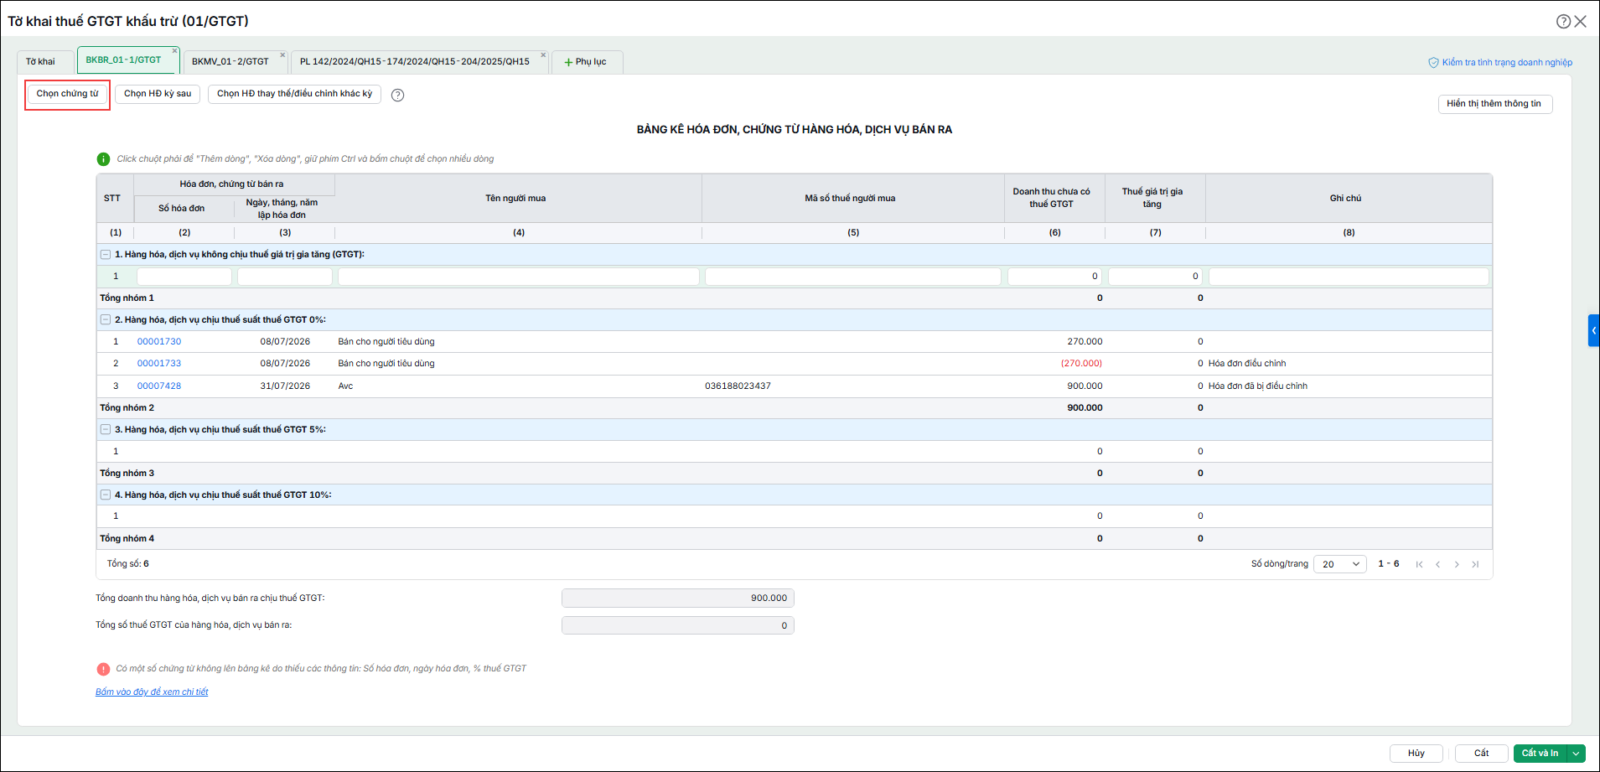
Task: Go to next page arrow in pagination
Action: tap(1457, 564)
